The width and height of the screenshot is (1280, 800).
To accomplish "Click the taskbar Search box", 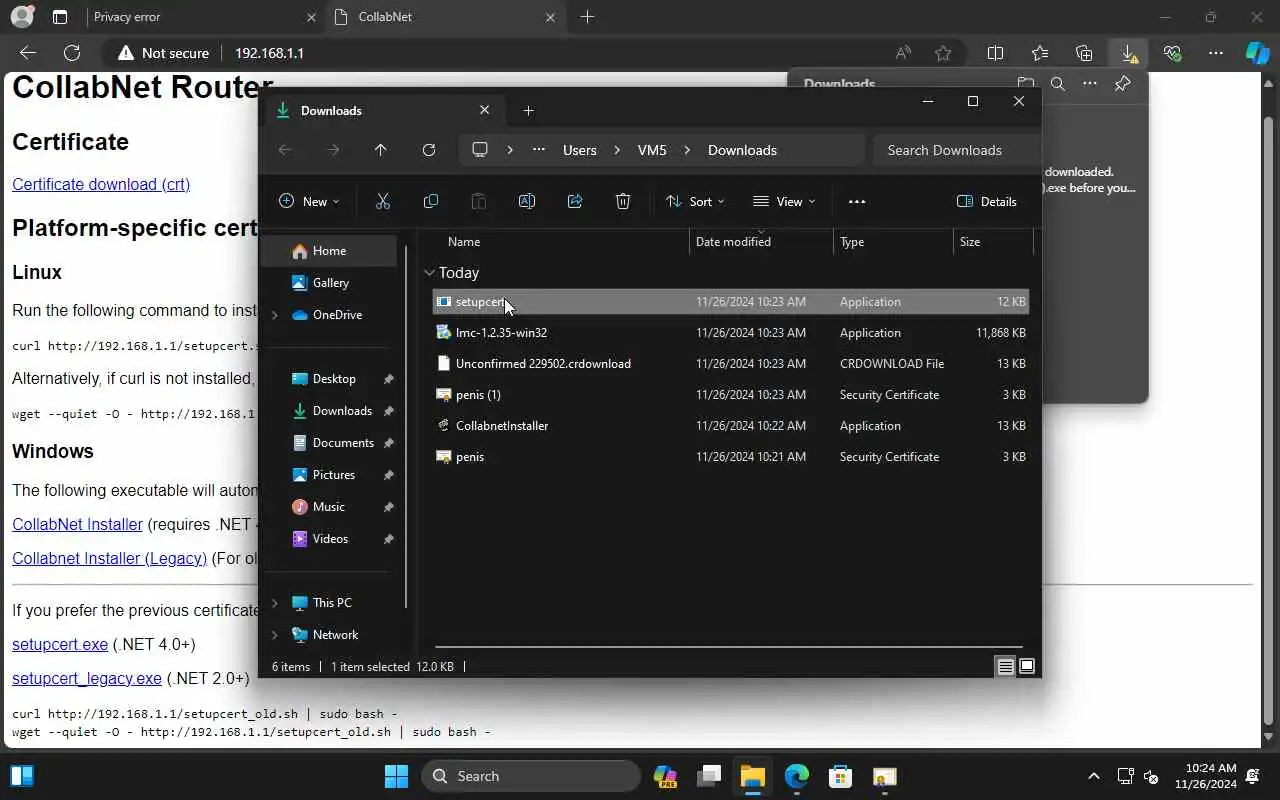I will click(531, 776).
